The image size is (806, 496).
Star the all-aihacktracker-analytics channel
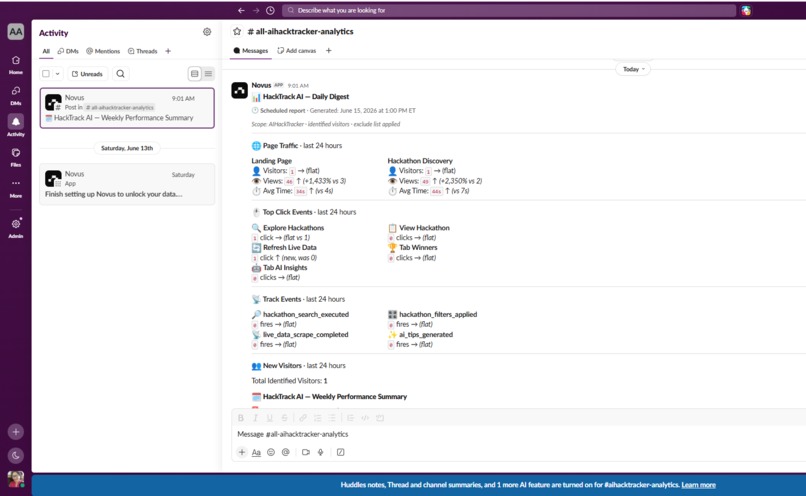237,31
